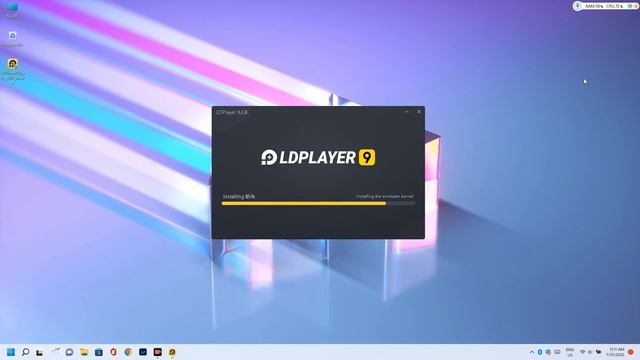Open Microsoft Store from the taskbar
640x360 pixels.
coord(99,352)
